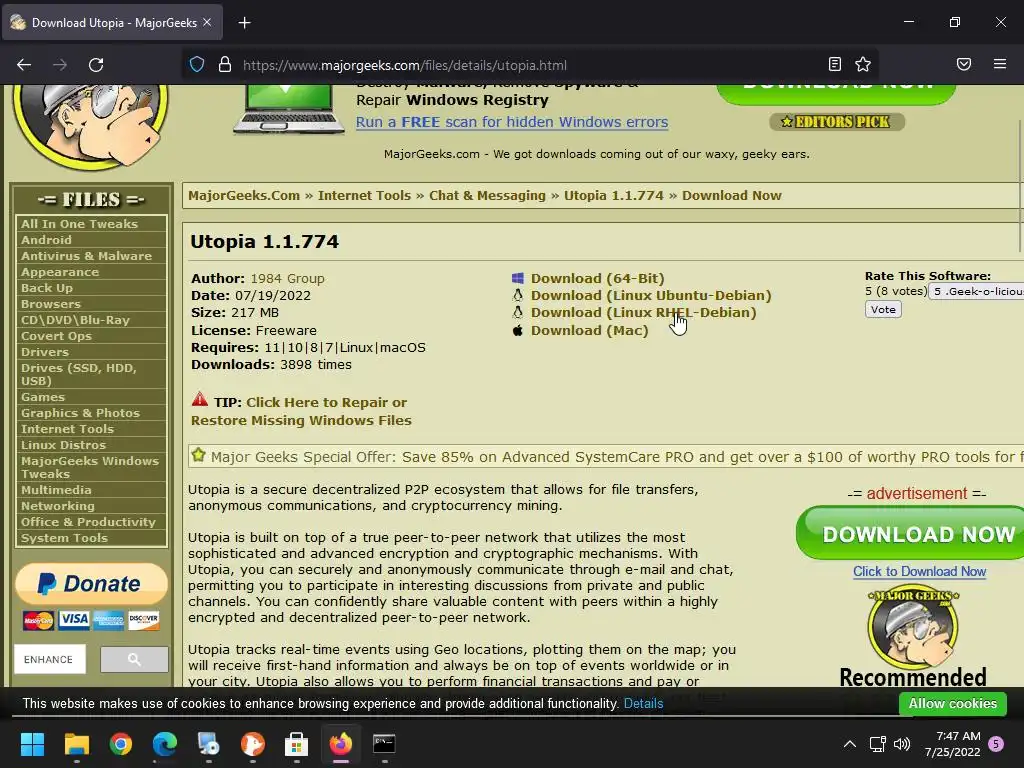1024x768 pixels.
Task: Click Allow cookies button
Action: point(953,703)
